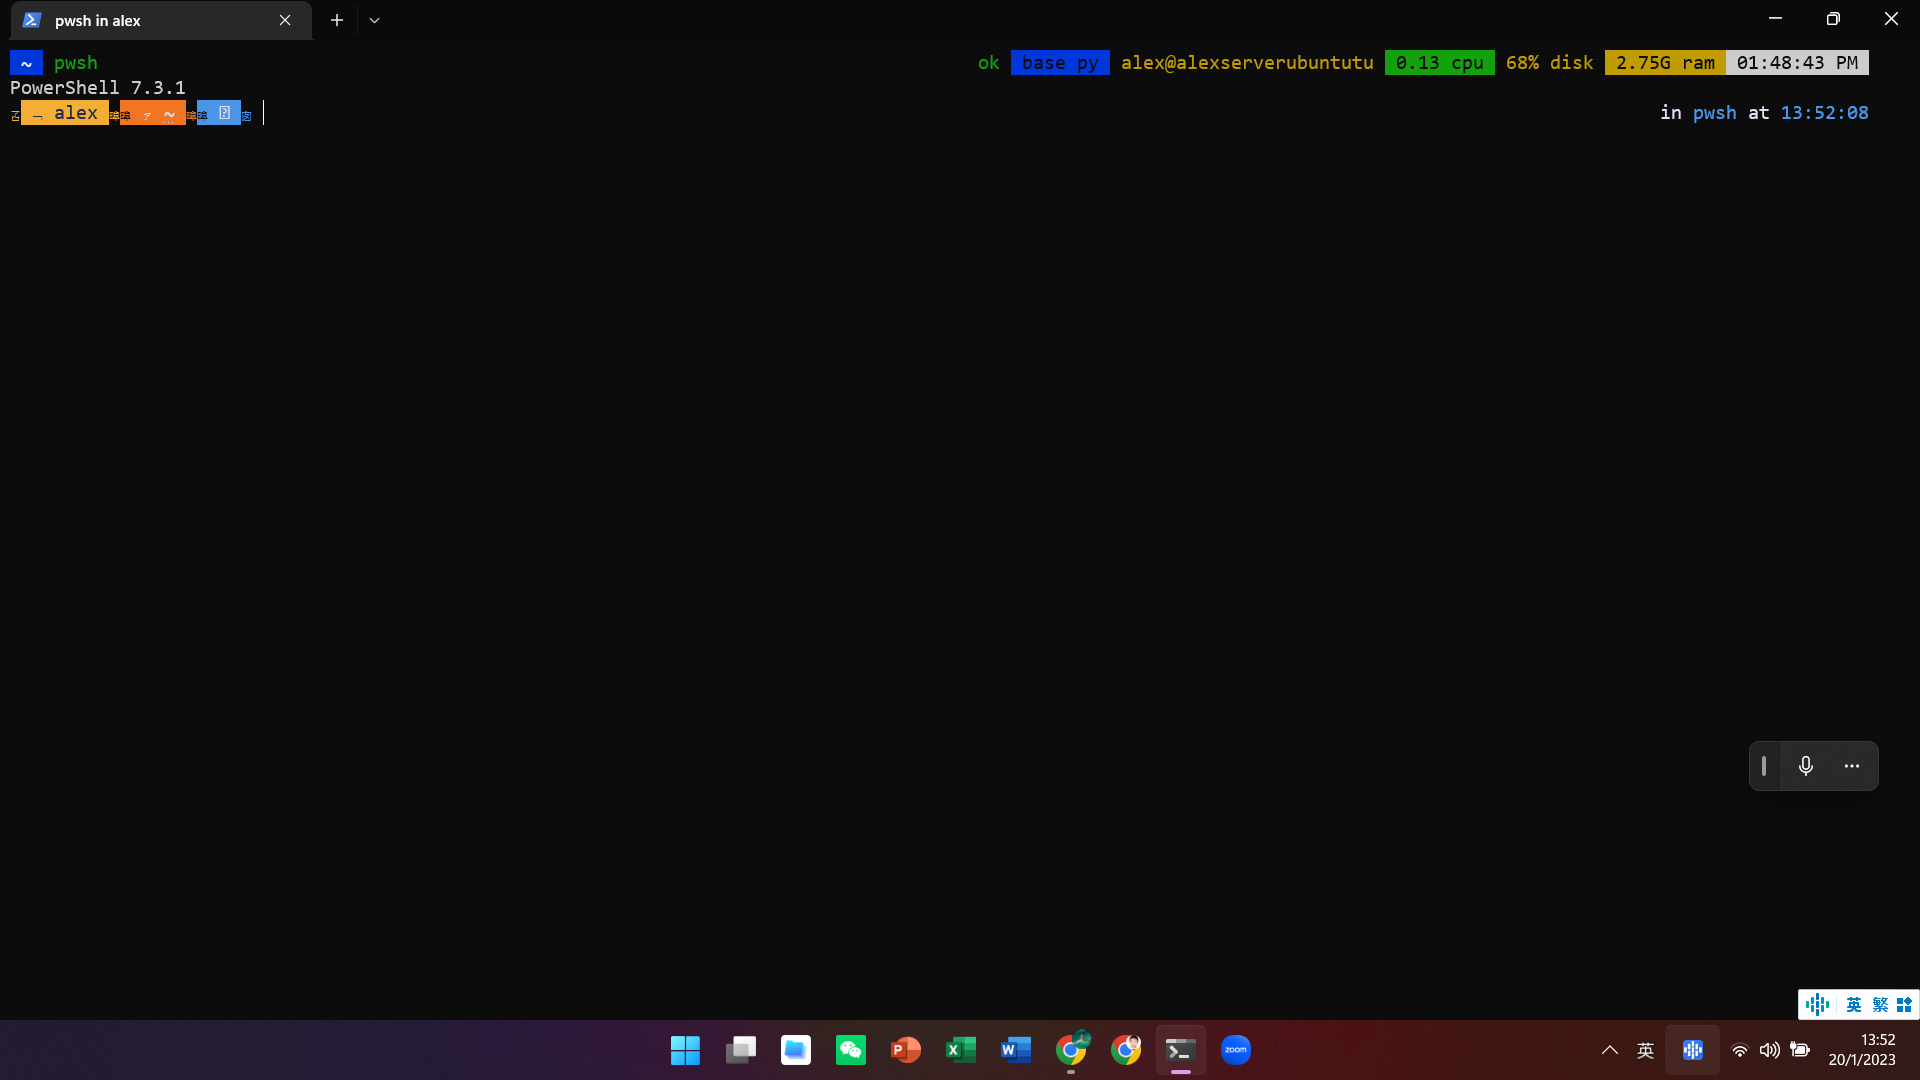Expand the new tab profile dropdown
Viewport: 1920px width, 1080px height.
374,20
